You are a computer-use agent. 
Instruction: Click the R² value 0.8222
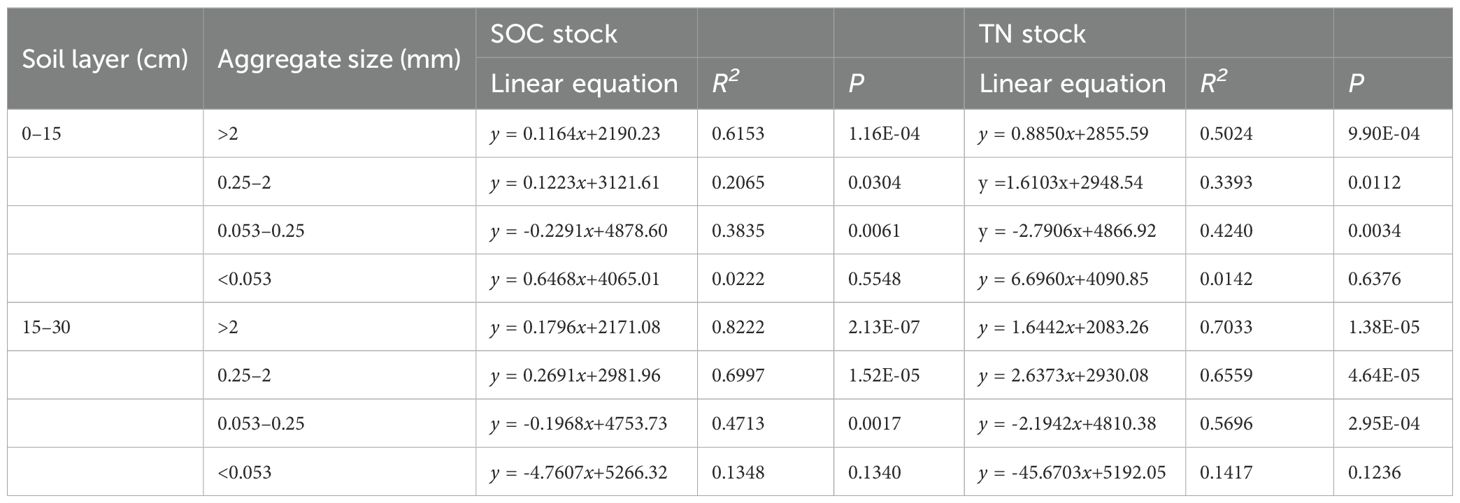coord(739,327)
